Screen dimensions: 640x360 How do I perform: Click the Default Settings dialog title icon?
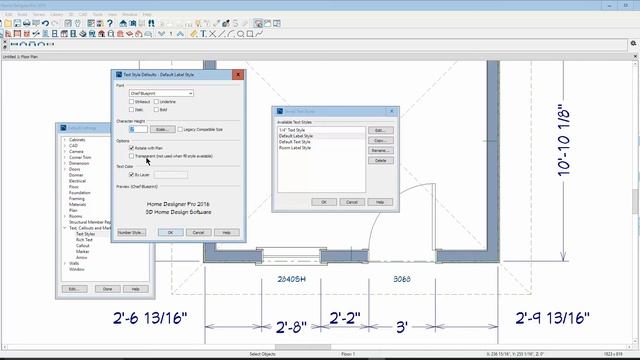[63, 128]
